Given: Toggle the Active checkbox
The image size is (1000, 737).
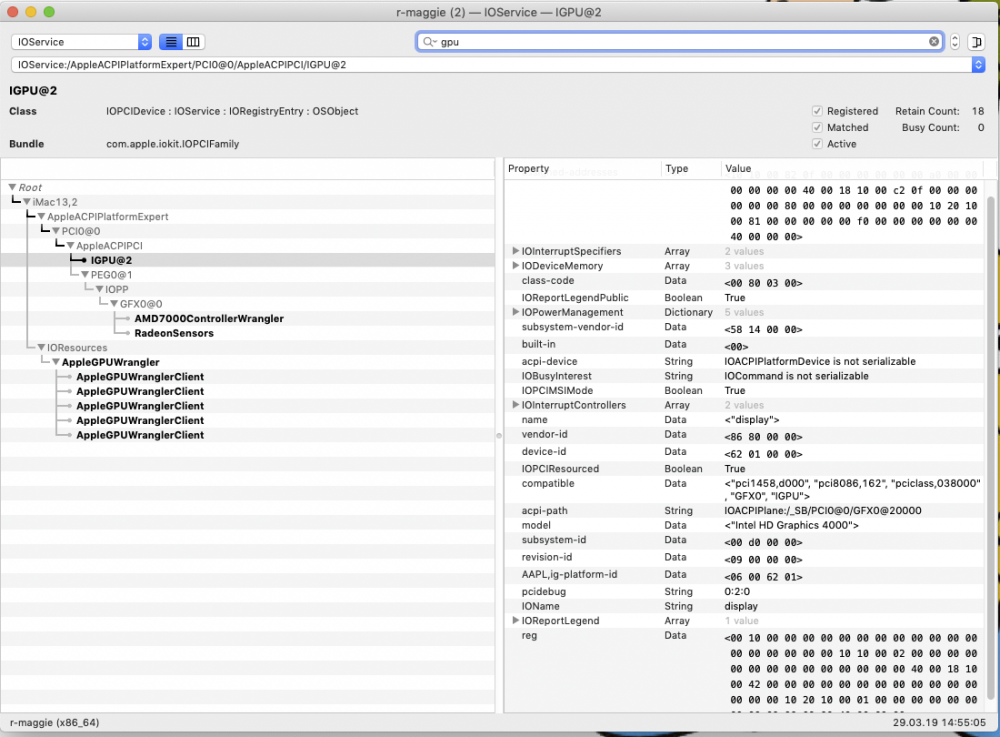Looking at the screenshot, I should coord(817,144).
